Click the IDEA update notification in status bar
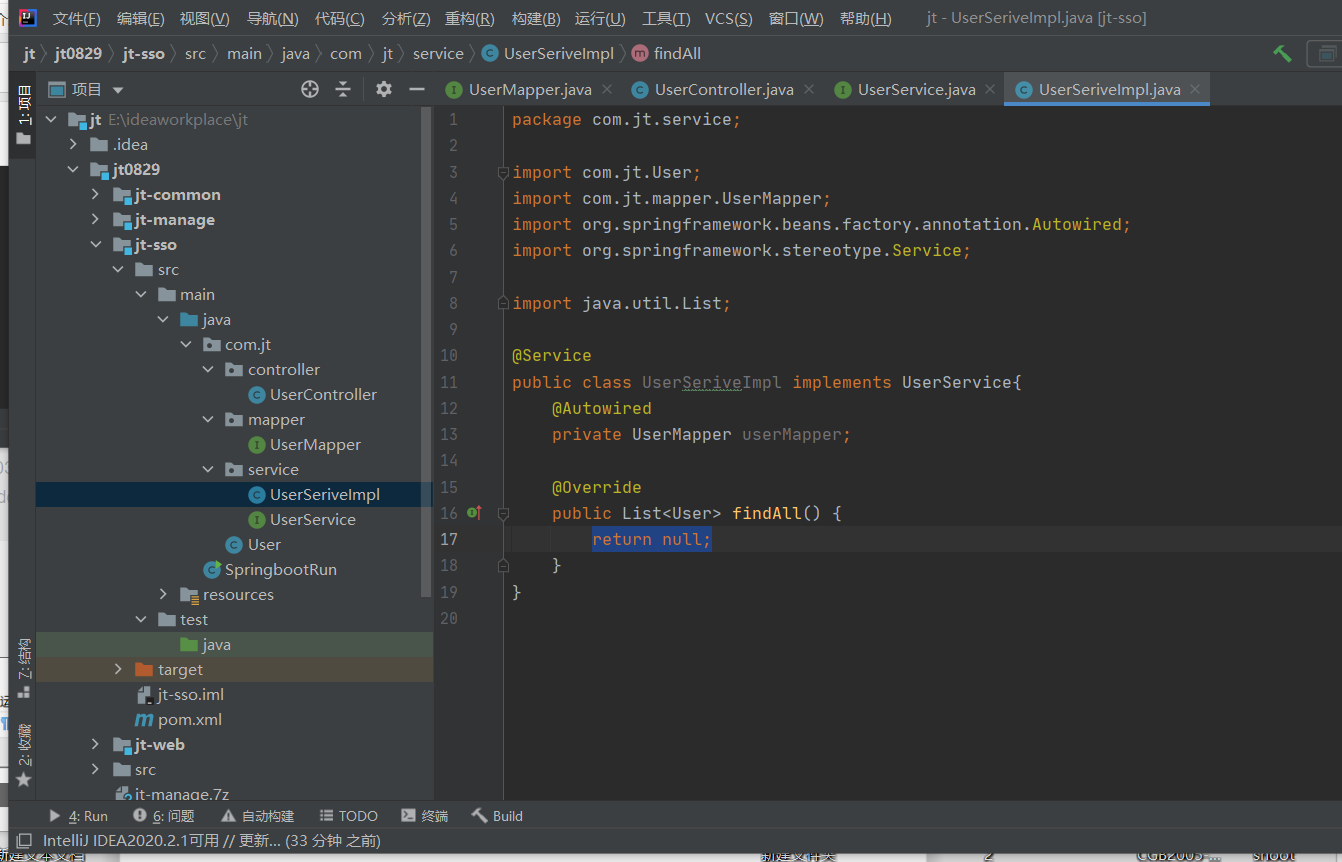This screenshot has width=1342, height=862. pos(212,841)
